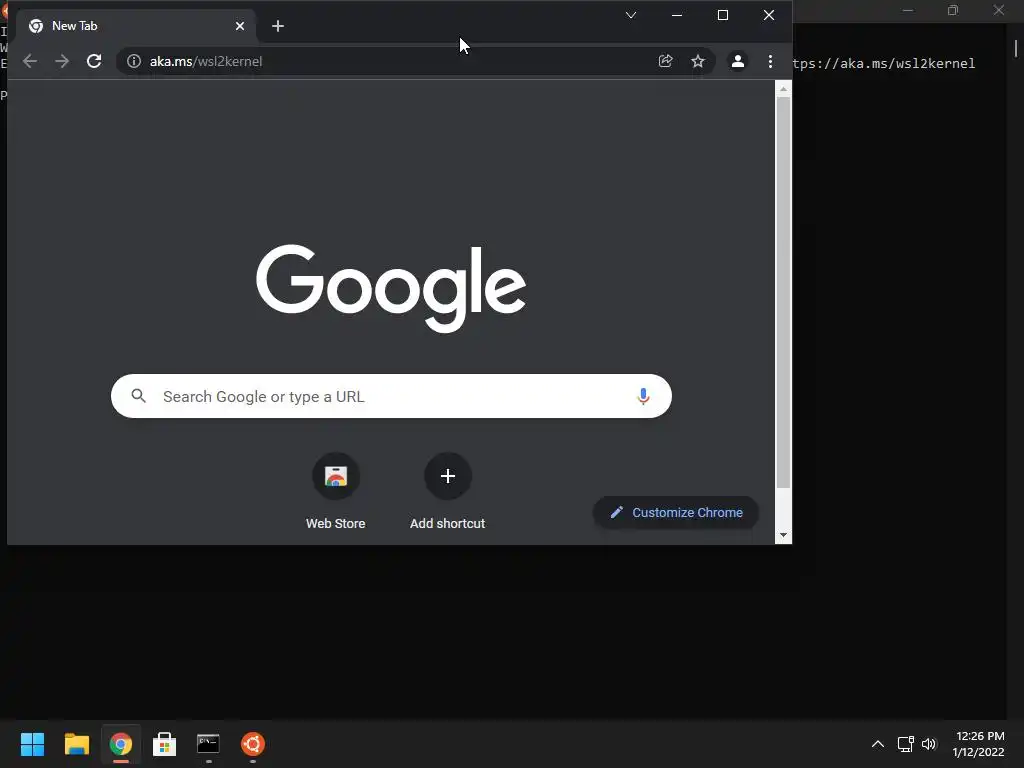
Task: Open Microsoft Store from taskbar
Action: 165,744
